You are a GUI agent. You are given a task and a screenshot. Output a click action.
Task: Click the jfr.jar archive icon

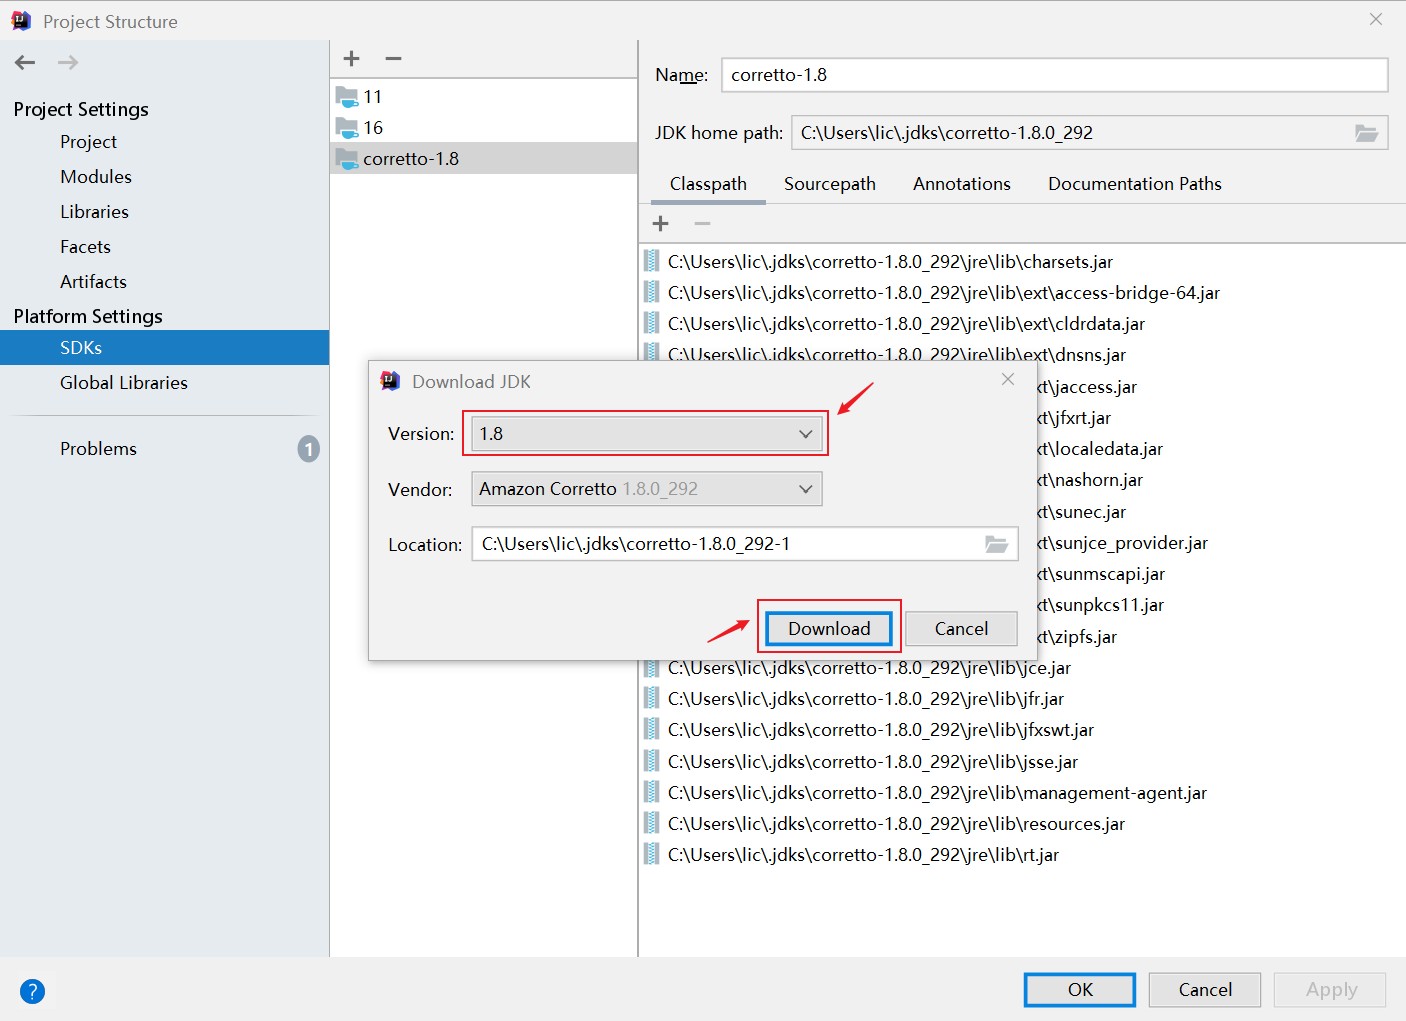[652, 698]
